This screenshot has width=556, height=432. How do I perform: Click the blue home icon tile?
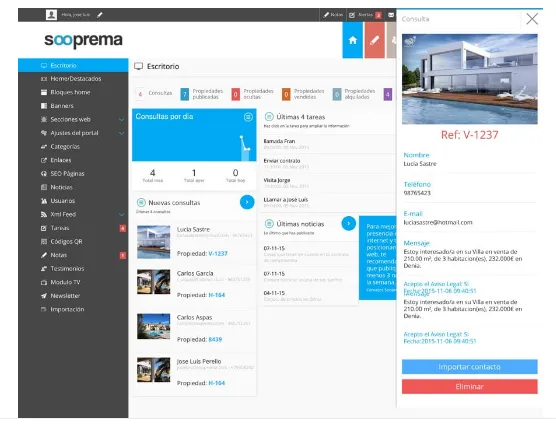(x=352, y=40)
